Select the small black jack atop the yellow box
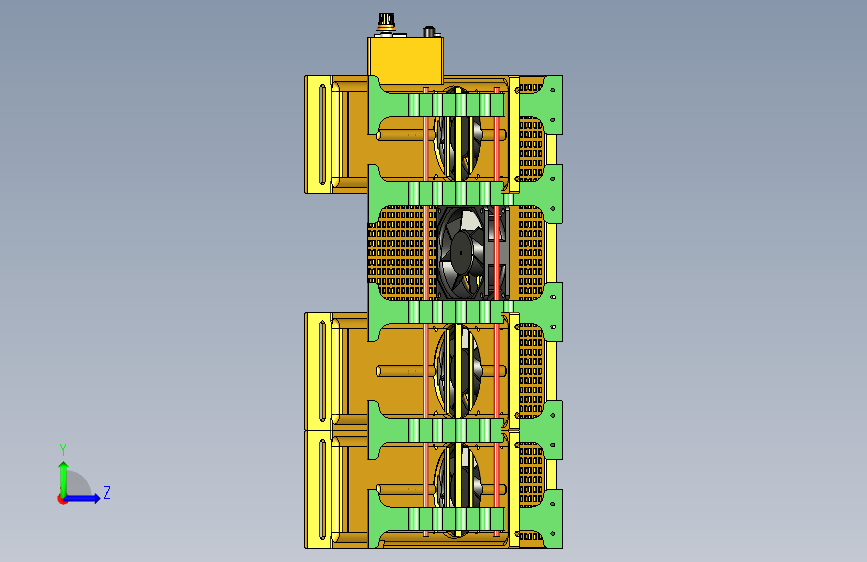The width and height of the screenshot is (867, 562). 429,32
